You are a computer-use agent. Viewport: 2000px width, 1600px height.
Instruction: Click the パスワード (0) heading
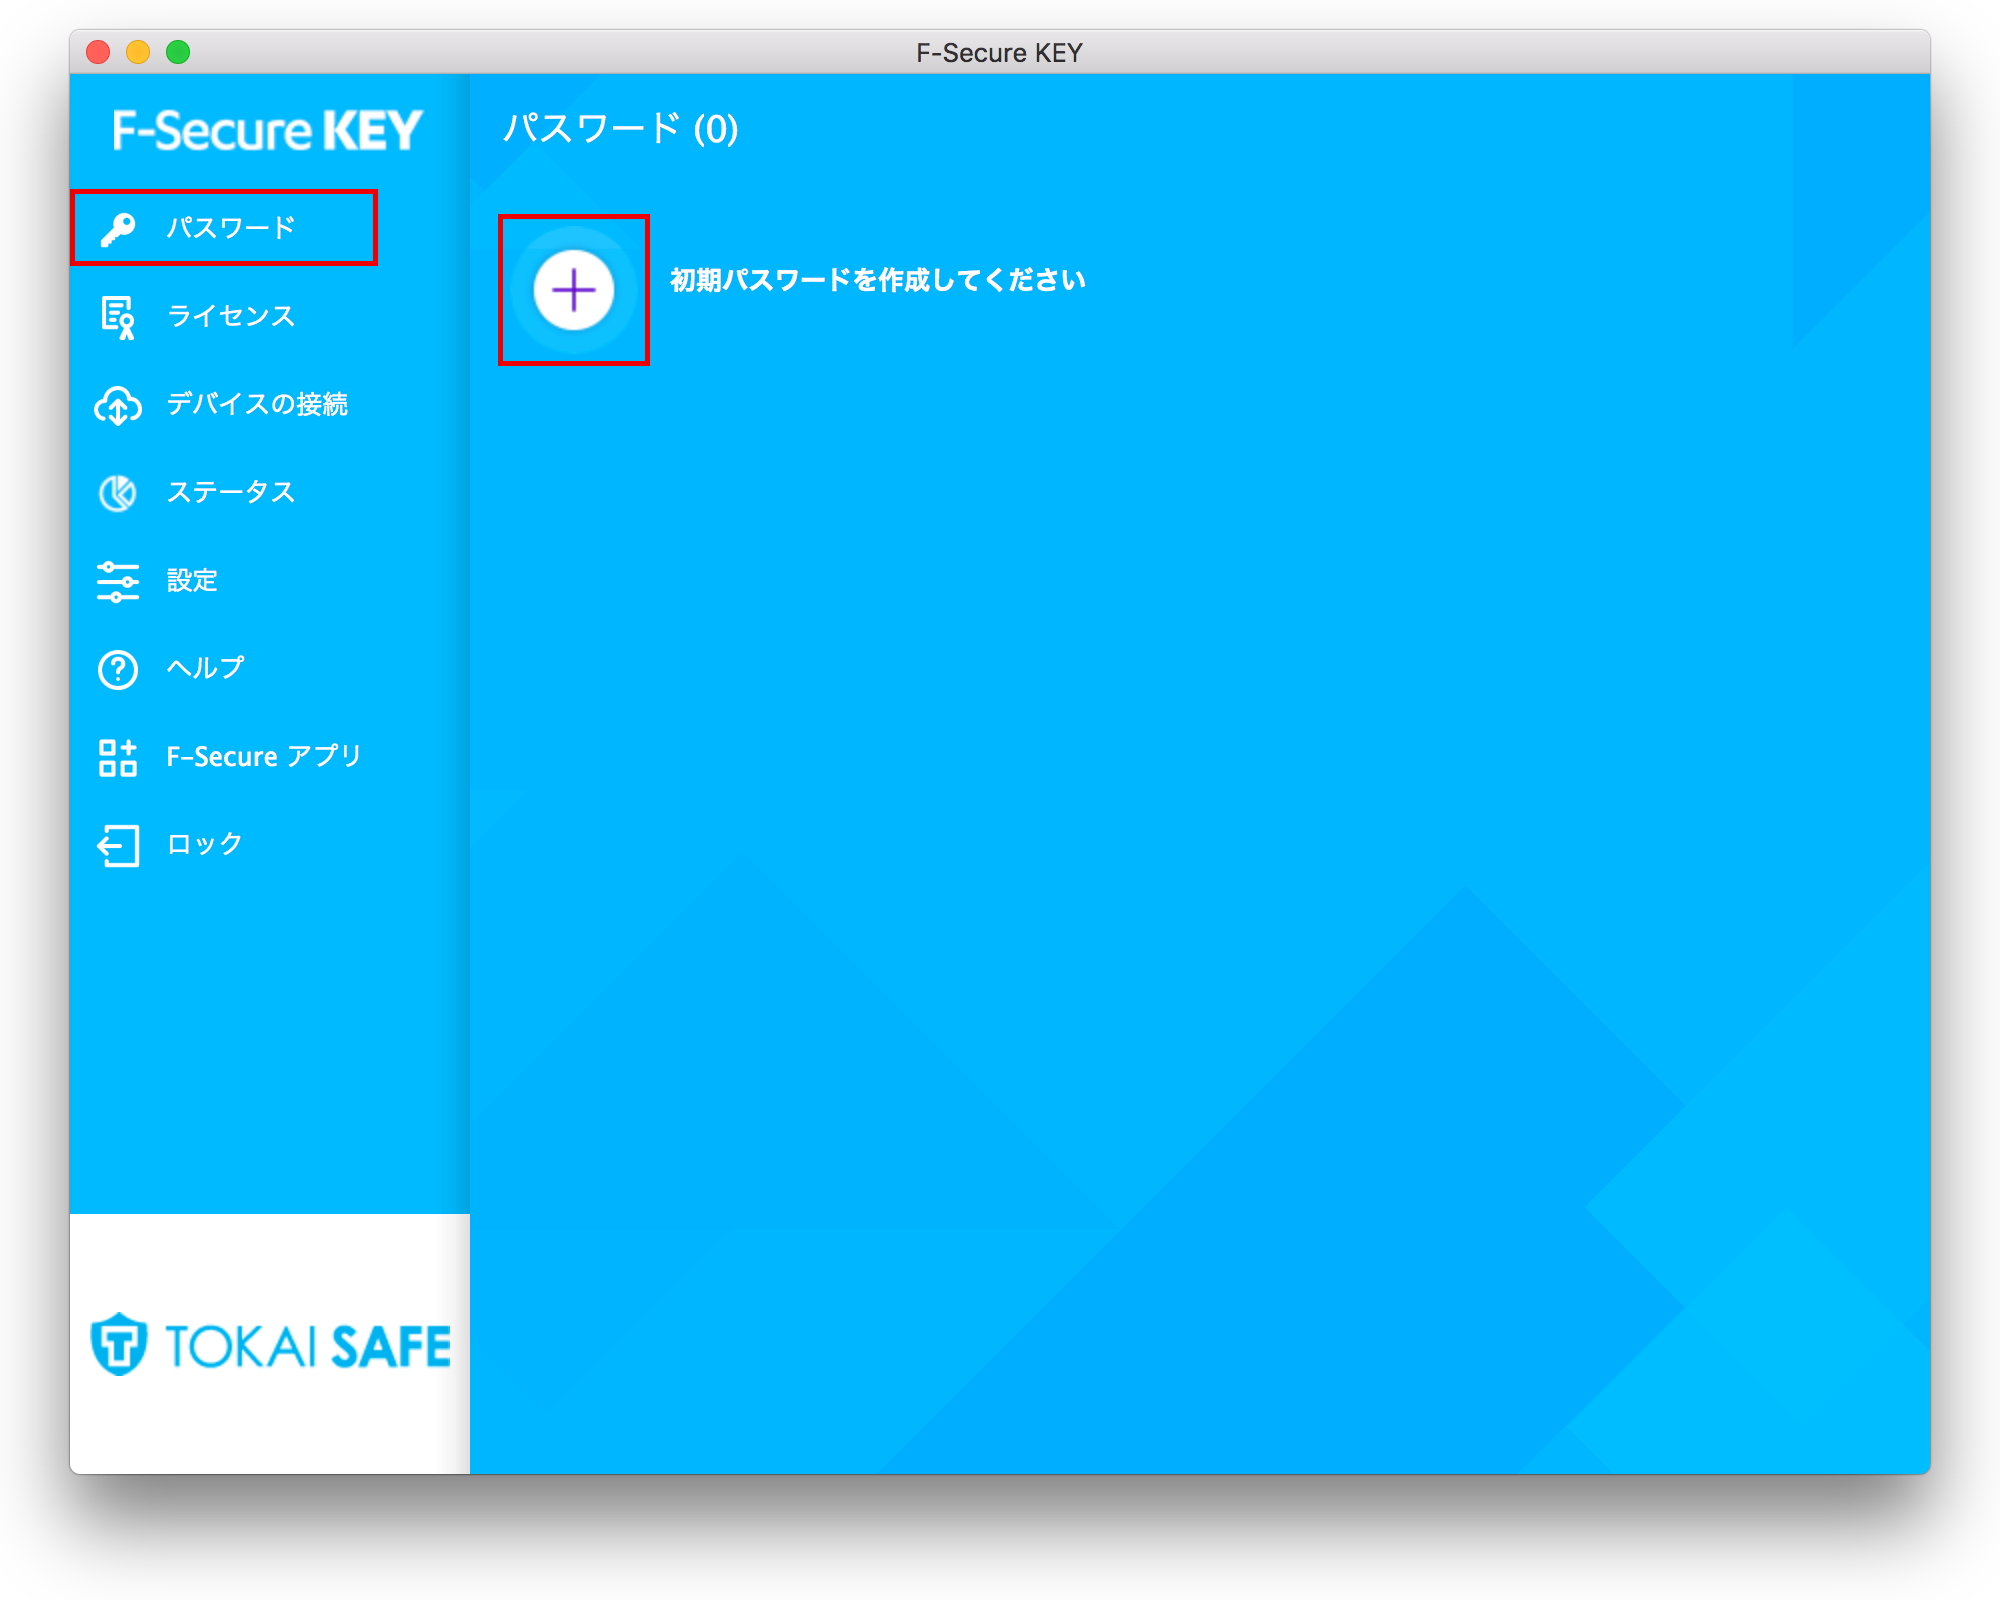click(x=621, y=129)
